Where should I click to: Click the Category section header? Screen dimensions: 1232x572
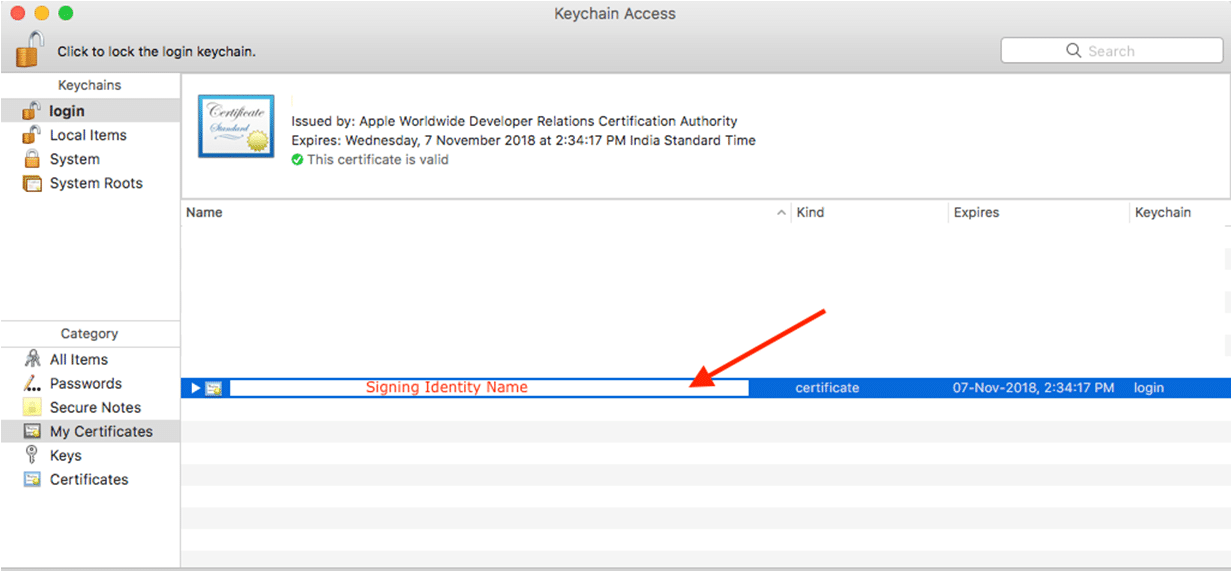click(89, 334)
